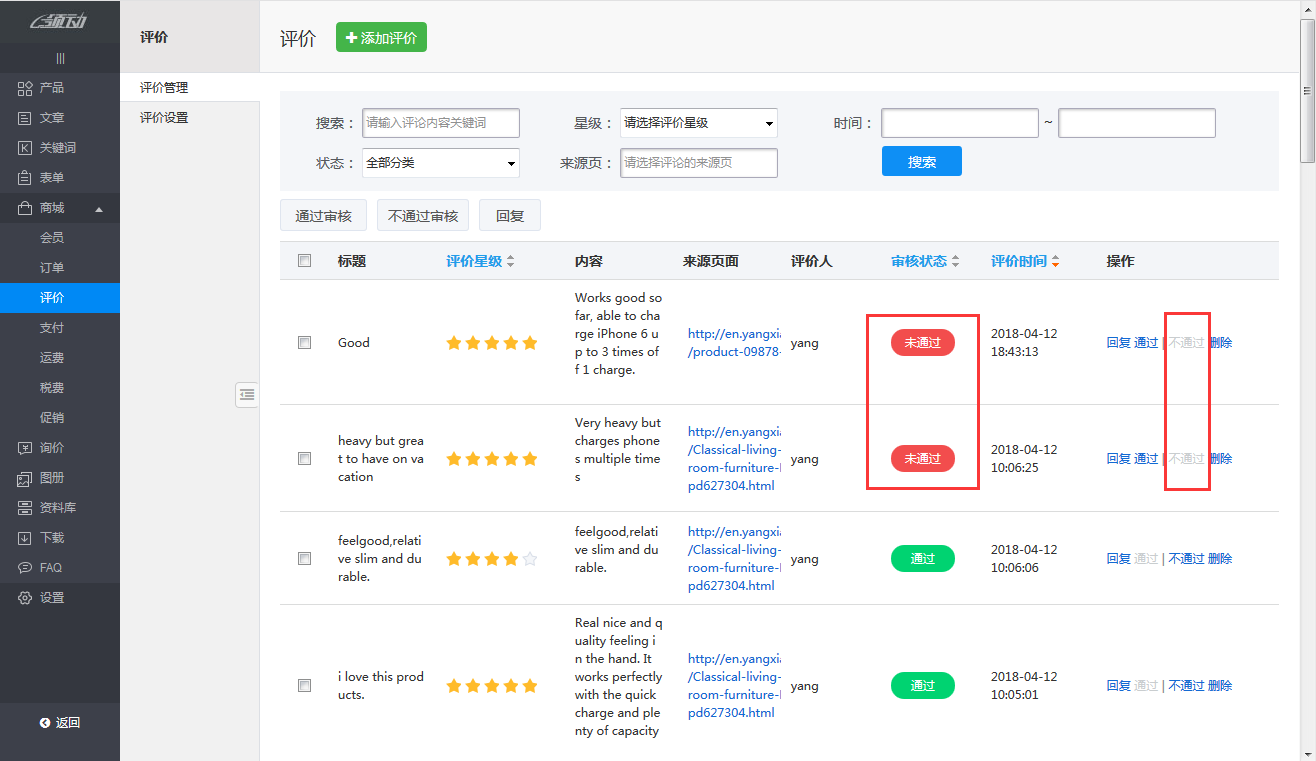Click the first 时间 date input field

pyautogui.click(x=958, y=122)
